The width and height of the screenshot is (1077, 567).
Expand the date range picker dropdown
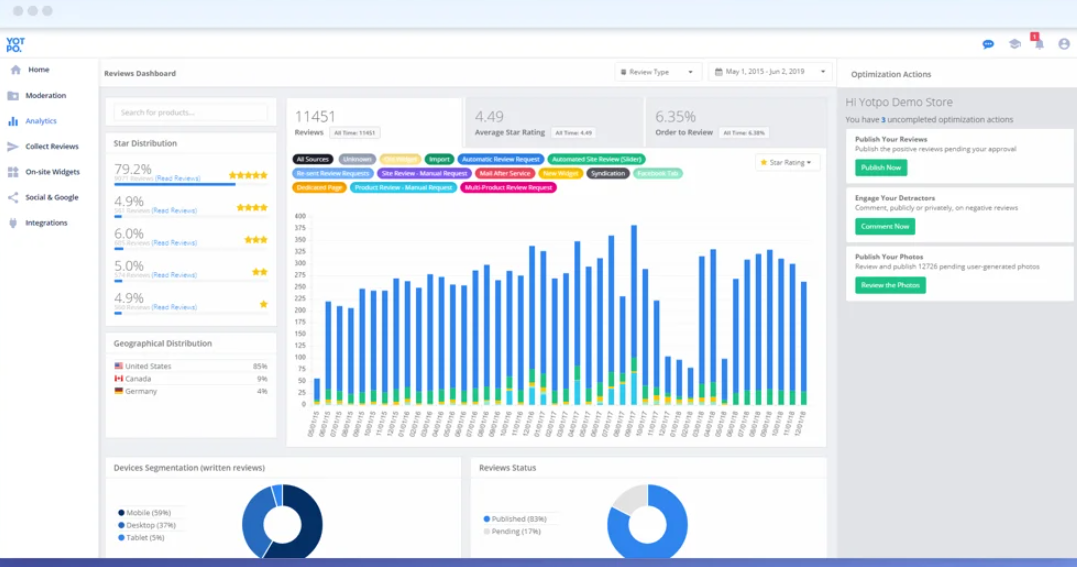point(769,71)
